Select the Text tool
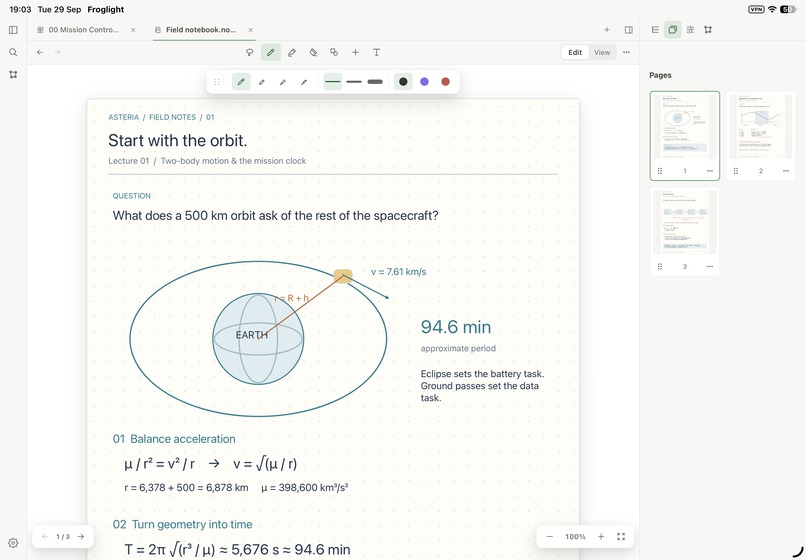 pos(376,52)
